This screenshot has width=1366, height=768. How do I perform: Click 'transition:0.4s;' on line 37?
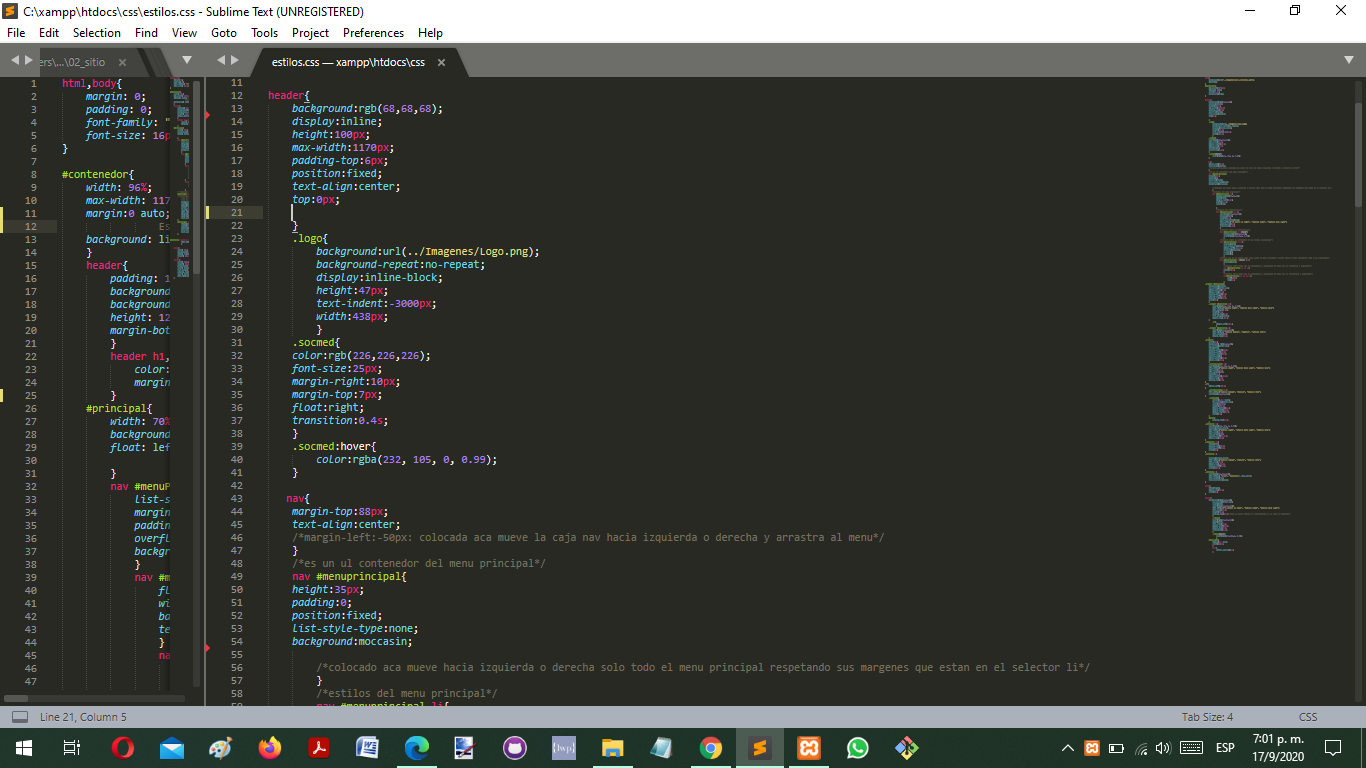(340, 420)
